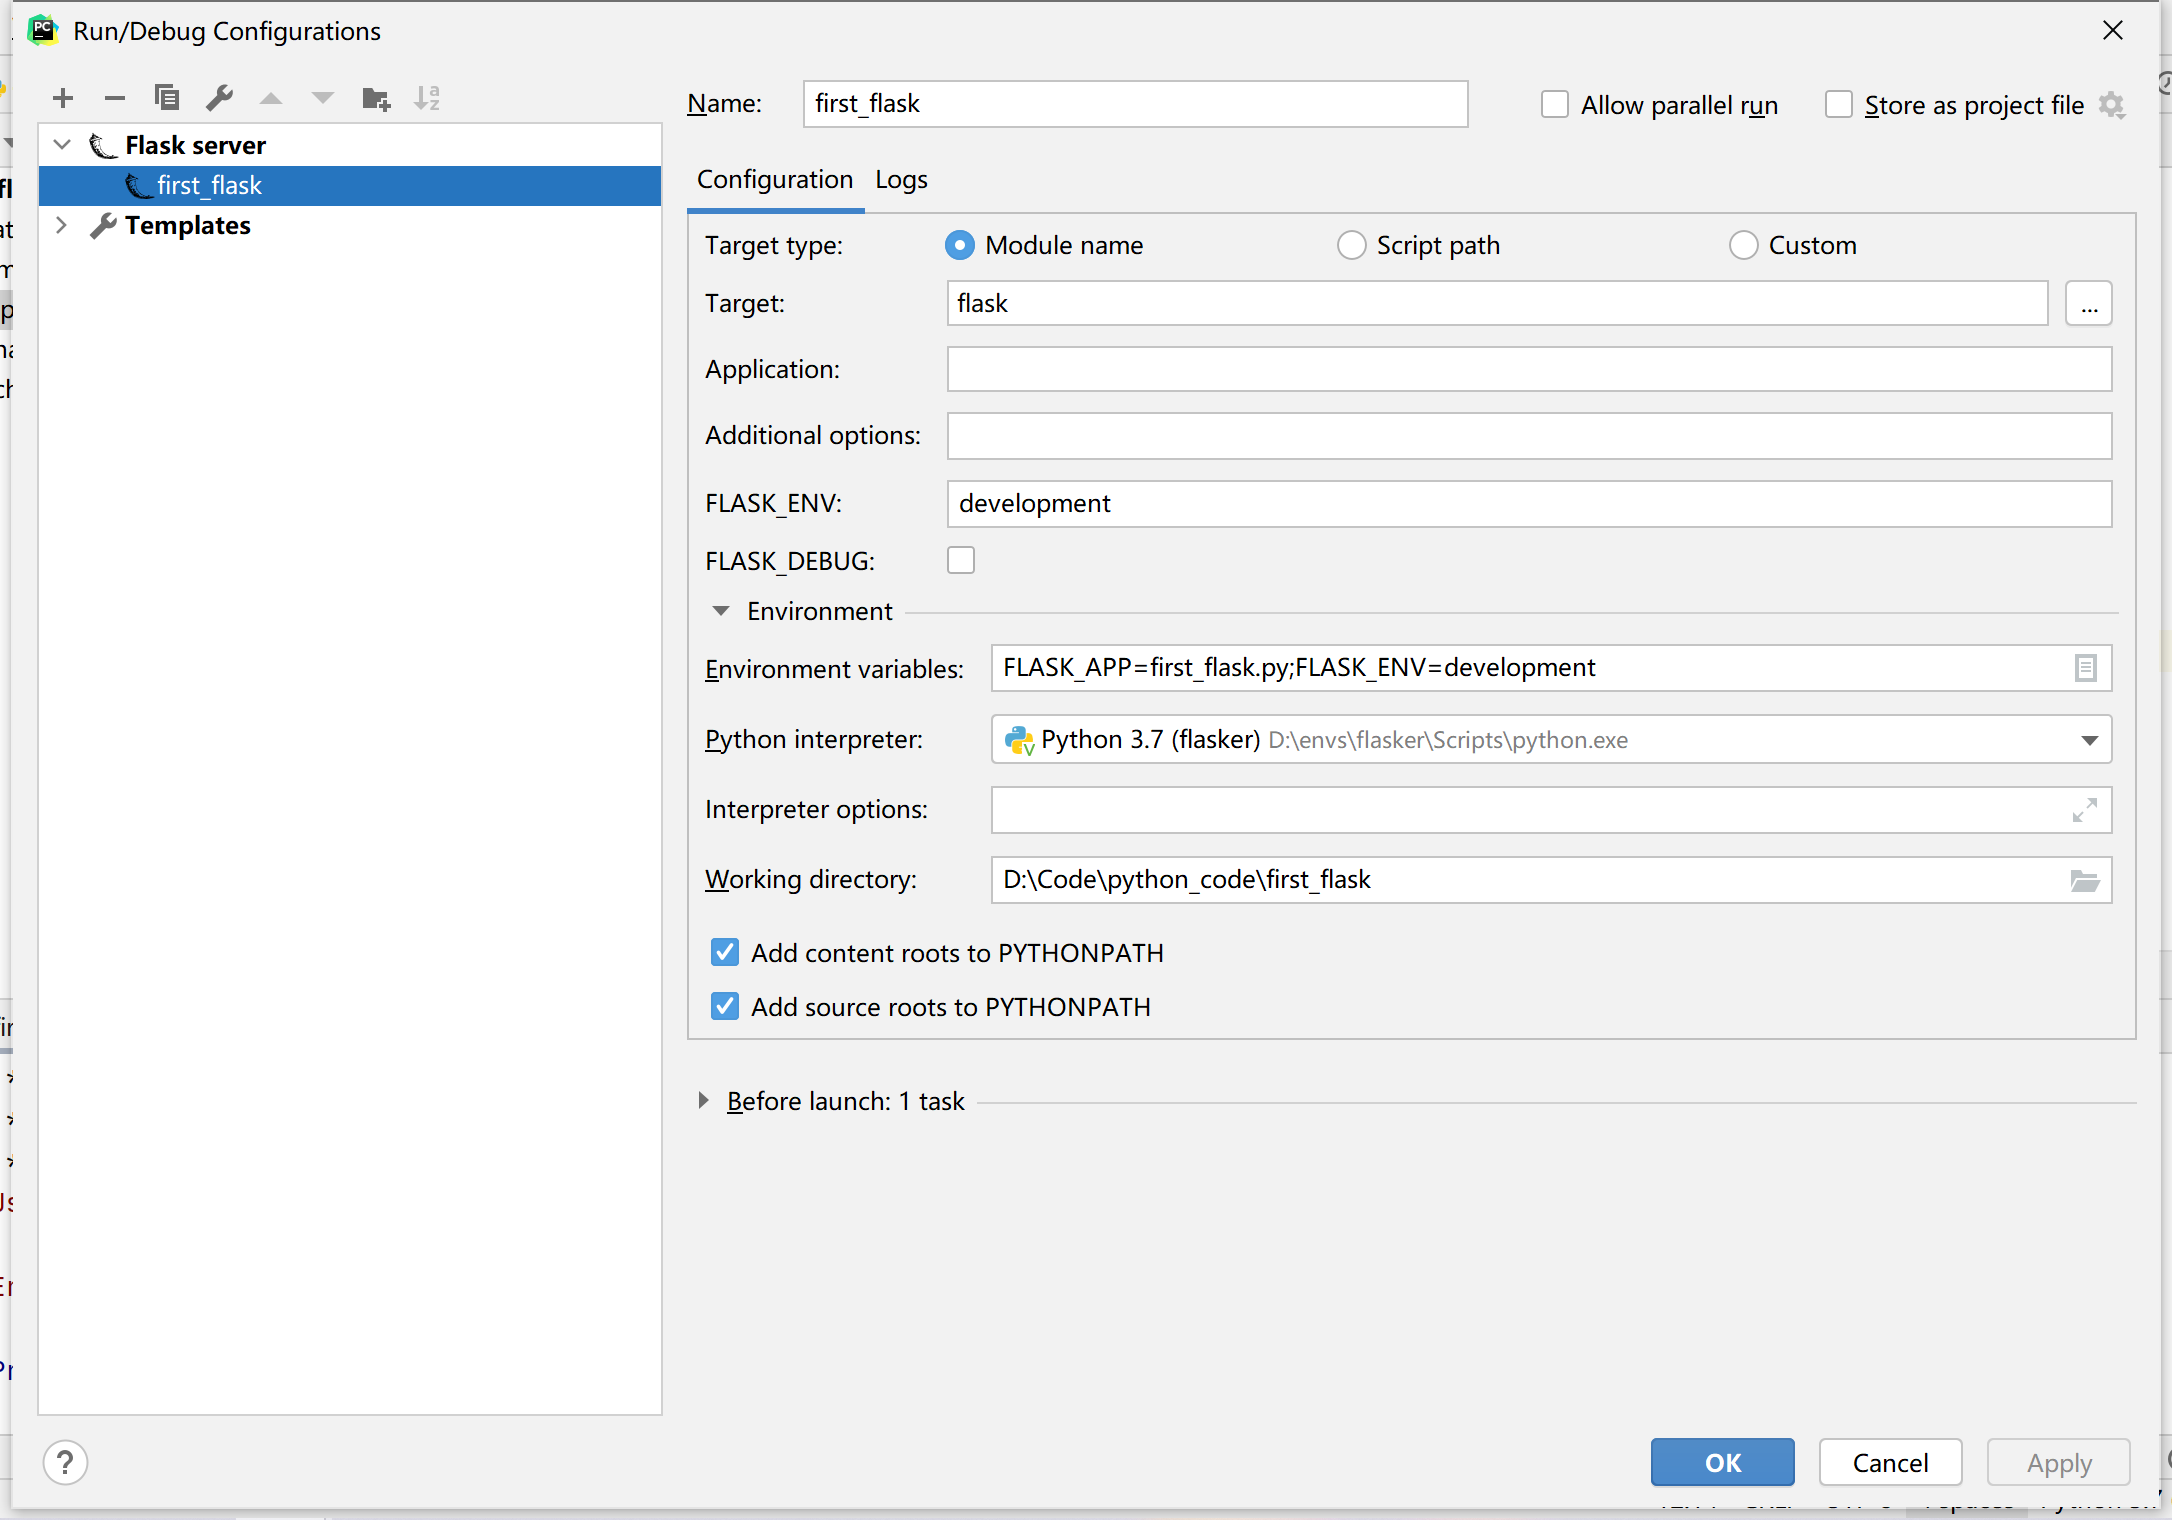Switch to the Logs tab
2172x1520 pixels.
[901, 180]
